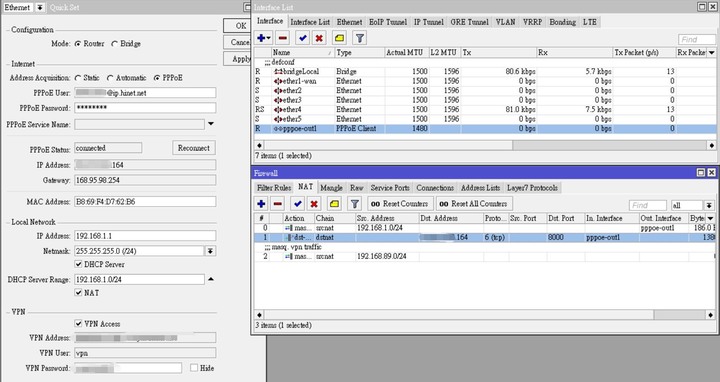
Task: Select ether4 row in Interface List
Action: click(x=485, y=110)
